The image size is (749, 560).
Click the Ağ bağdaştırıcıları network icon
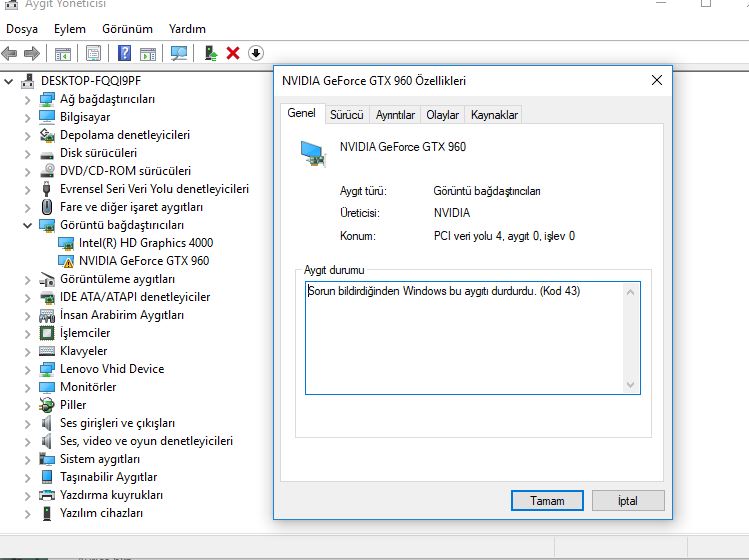point(47,99)
